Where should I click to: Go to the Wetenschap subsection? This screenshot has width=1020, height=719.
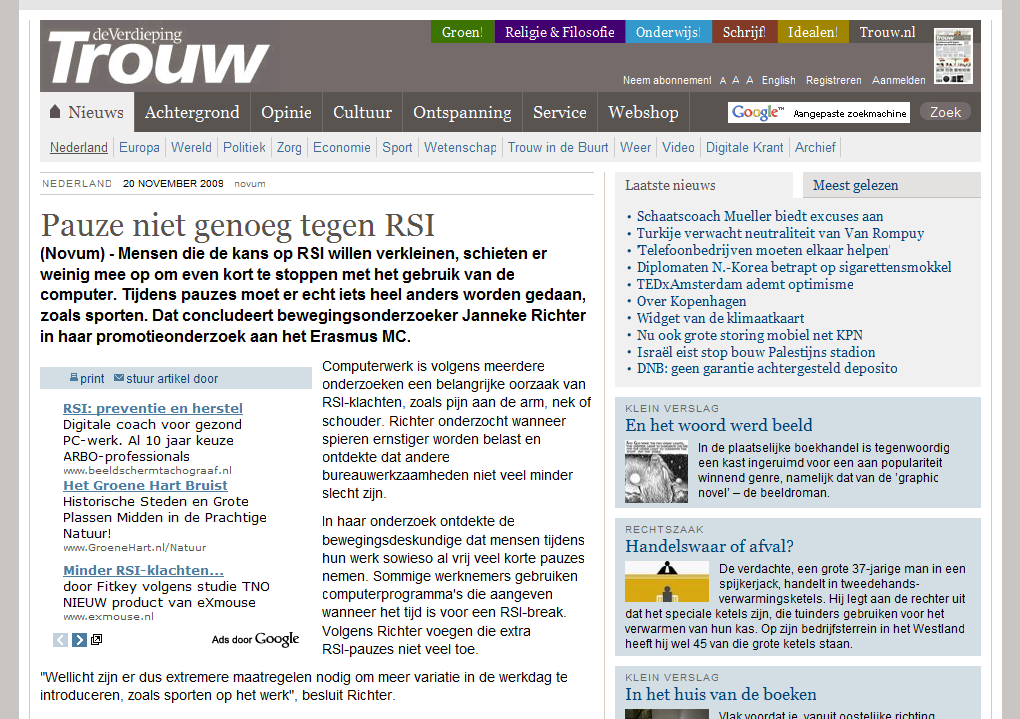[460, 147]
